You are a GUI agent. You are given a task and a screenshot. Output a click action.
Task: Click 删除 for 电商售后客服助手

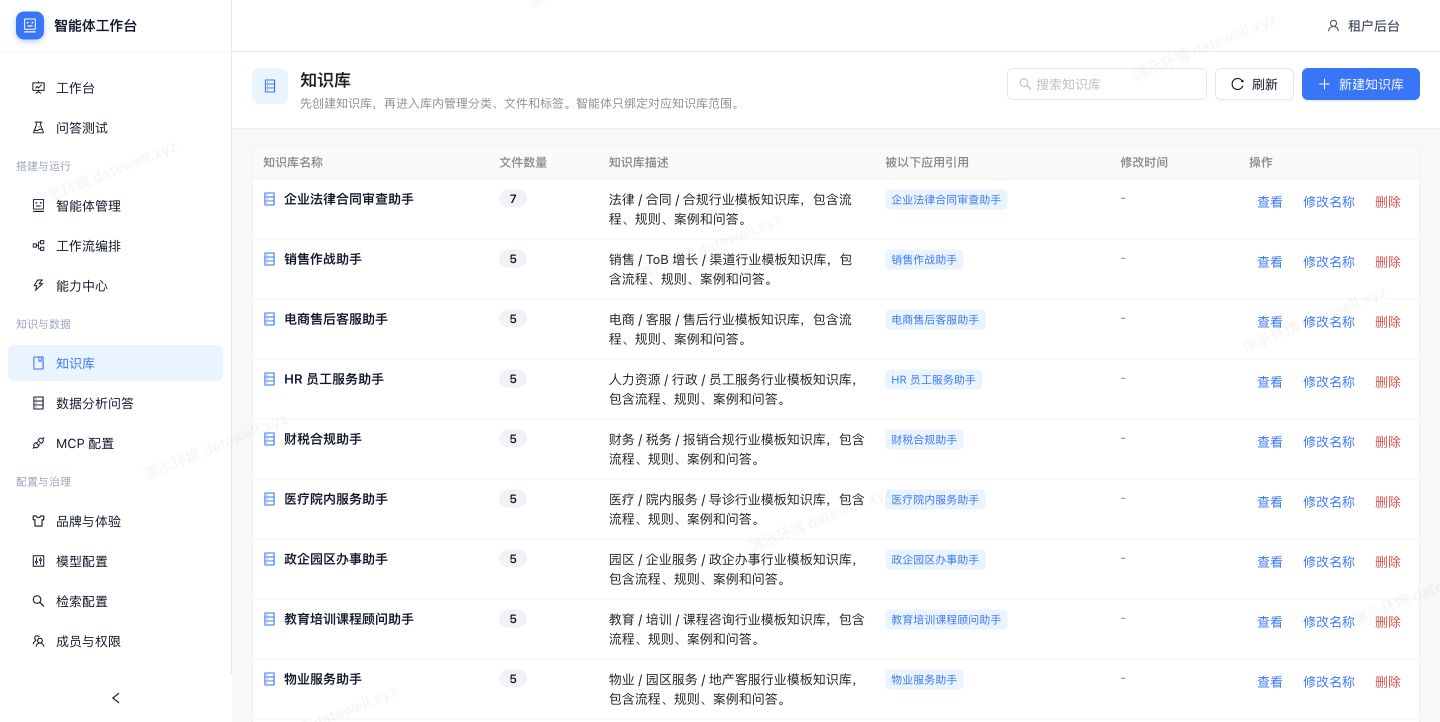click(x=1388, y=322)
